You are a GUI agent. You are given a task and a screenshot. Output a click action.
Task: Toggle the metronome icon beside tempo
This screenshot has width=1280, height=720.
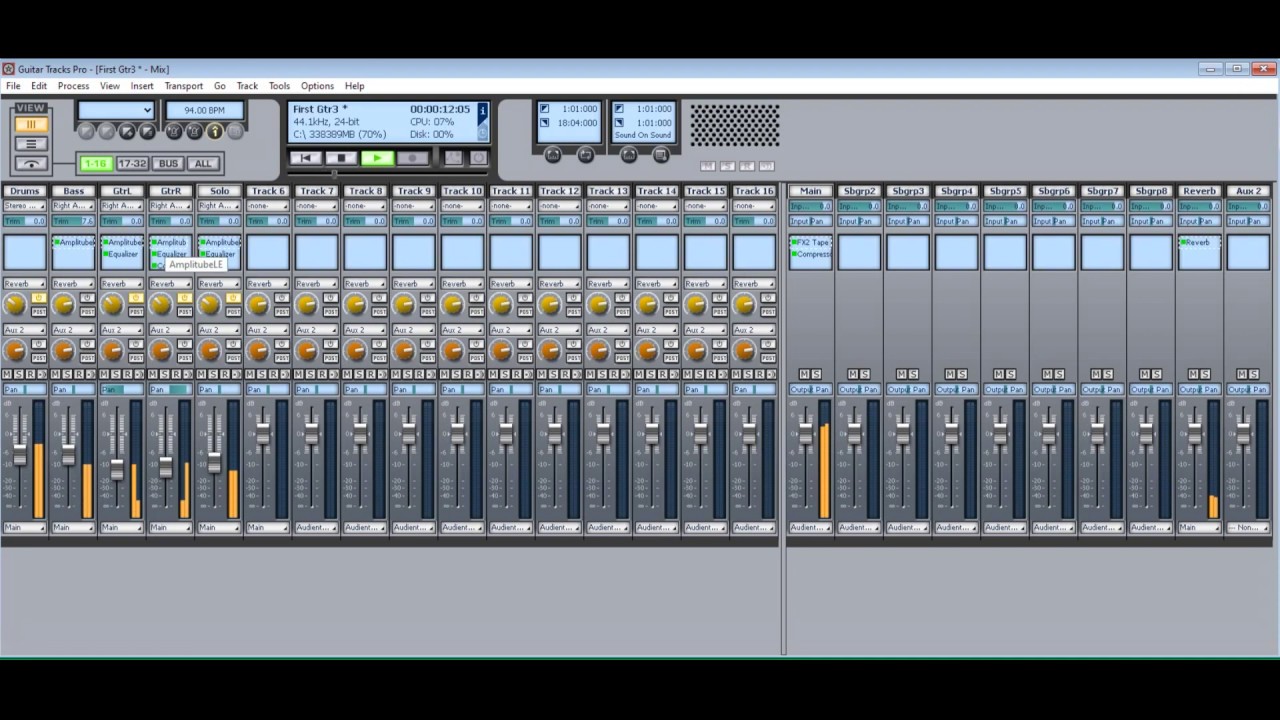click(x=173, y=131)
